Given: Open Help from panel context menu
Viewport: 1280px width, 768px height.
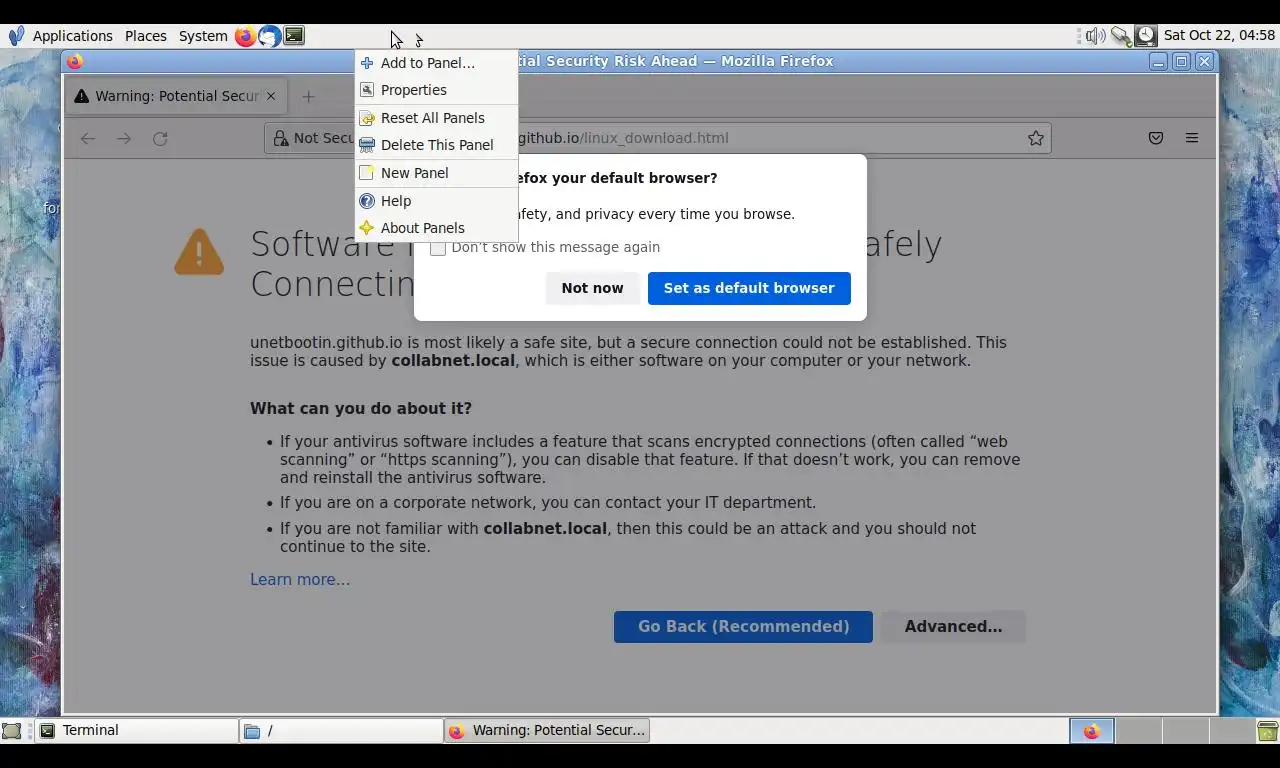Looking at the screenshot, I should (x=437, y=201).
